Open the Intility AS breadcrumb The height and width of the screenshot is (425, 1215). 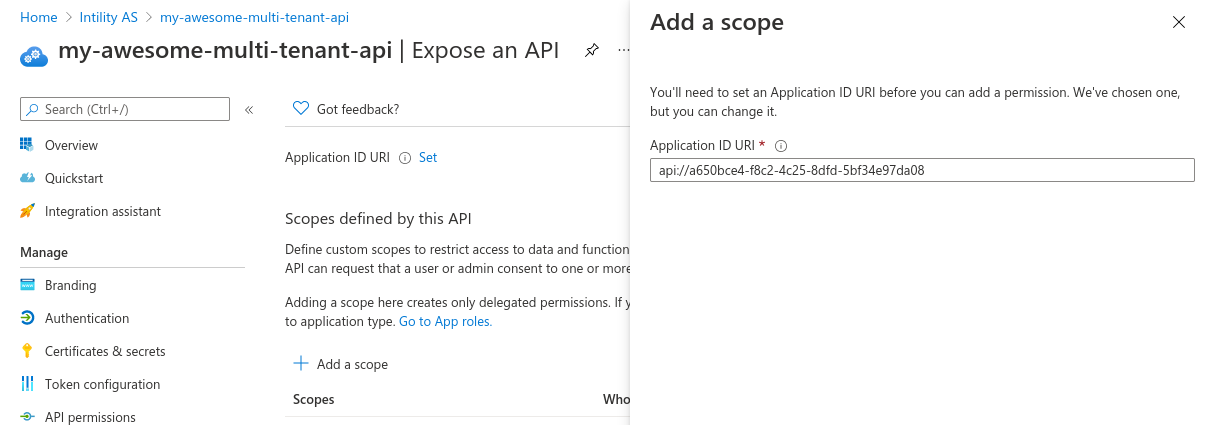pyautogui.click(x=108, y=17)
